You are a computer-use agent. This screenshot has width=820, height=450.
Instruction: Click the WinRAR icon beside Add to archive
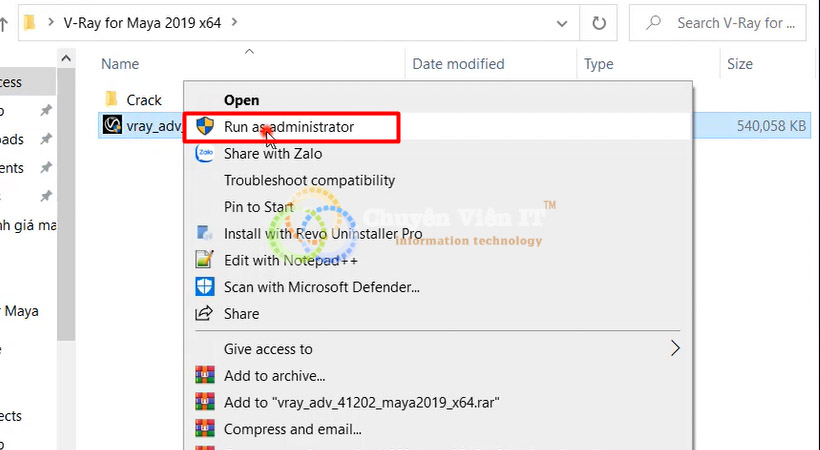204,375
